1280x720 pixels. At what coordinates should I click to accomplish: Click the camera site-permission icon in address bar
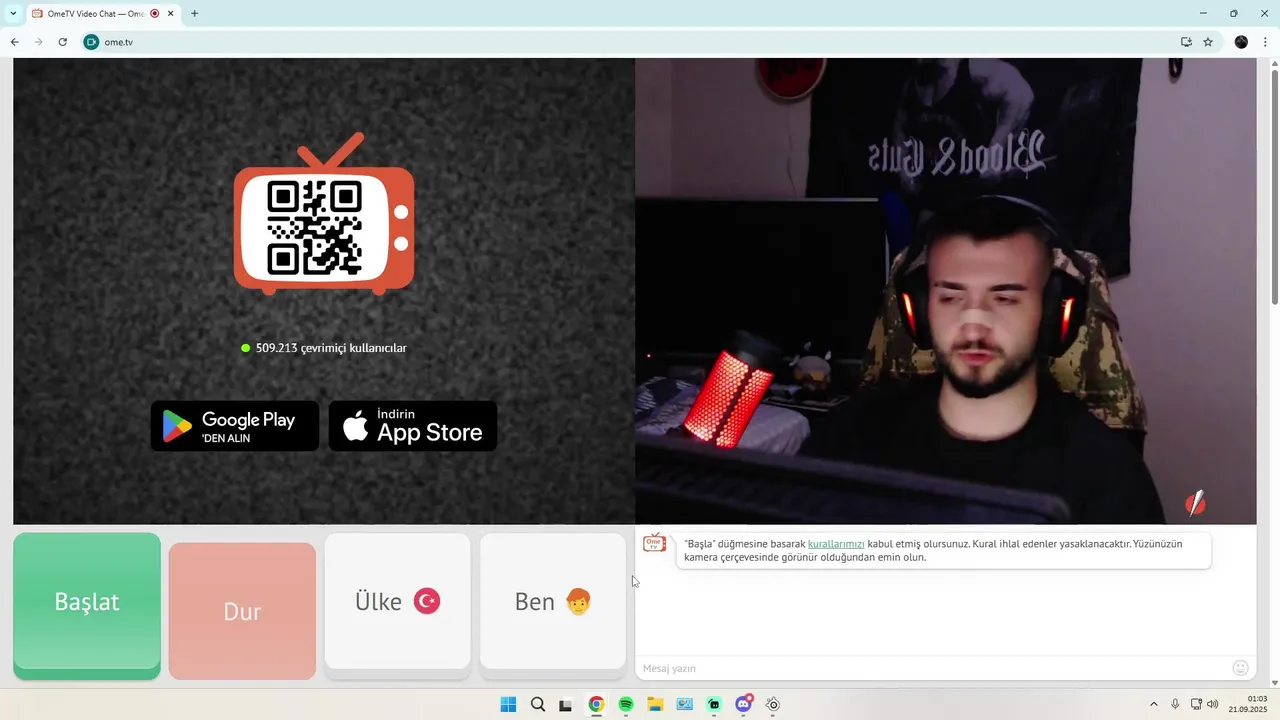tap(91, 42)
